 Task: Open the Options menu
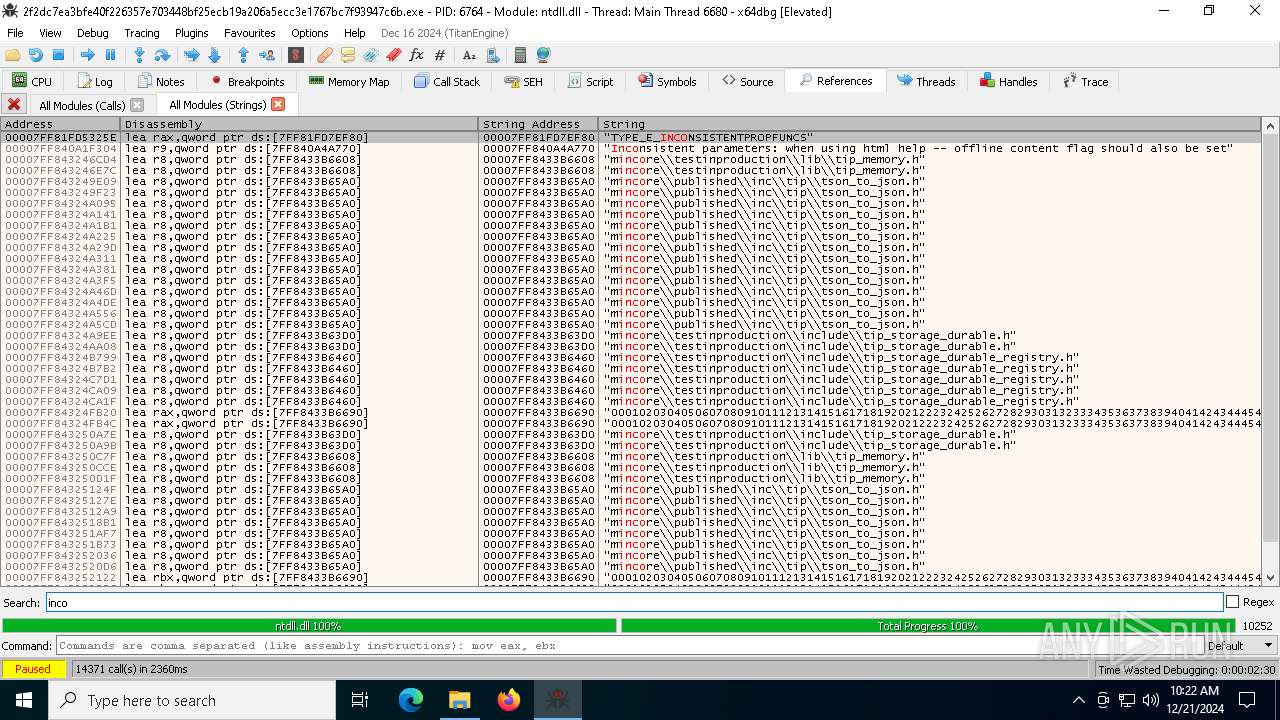[310, 33]
